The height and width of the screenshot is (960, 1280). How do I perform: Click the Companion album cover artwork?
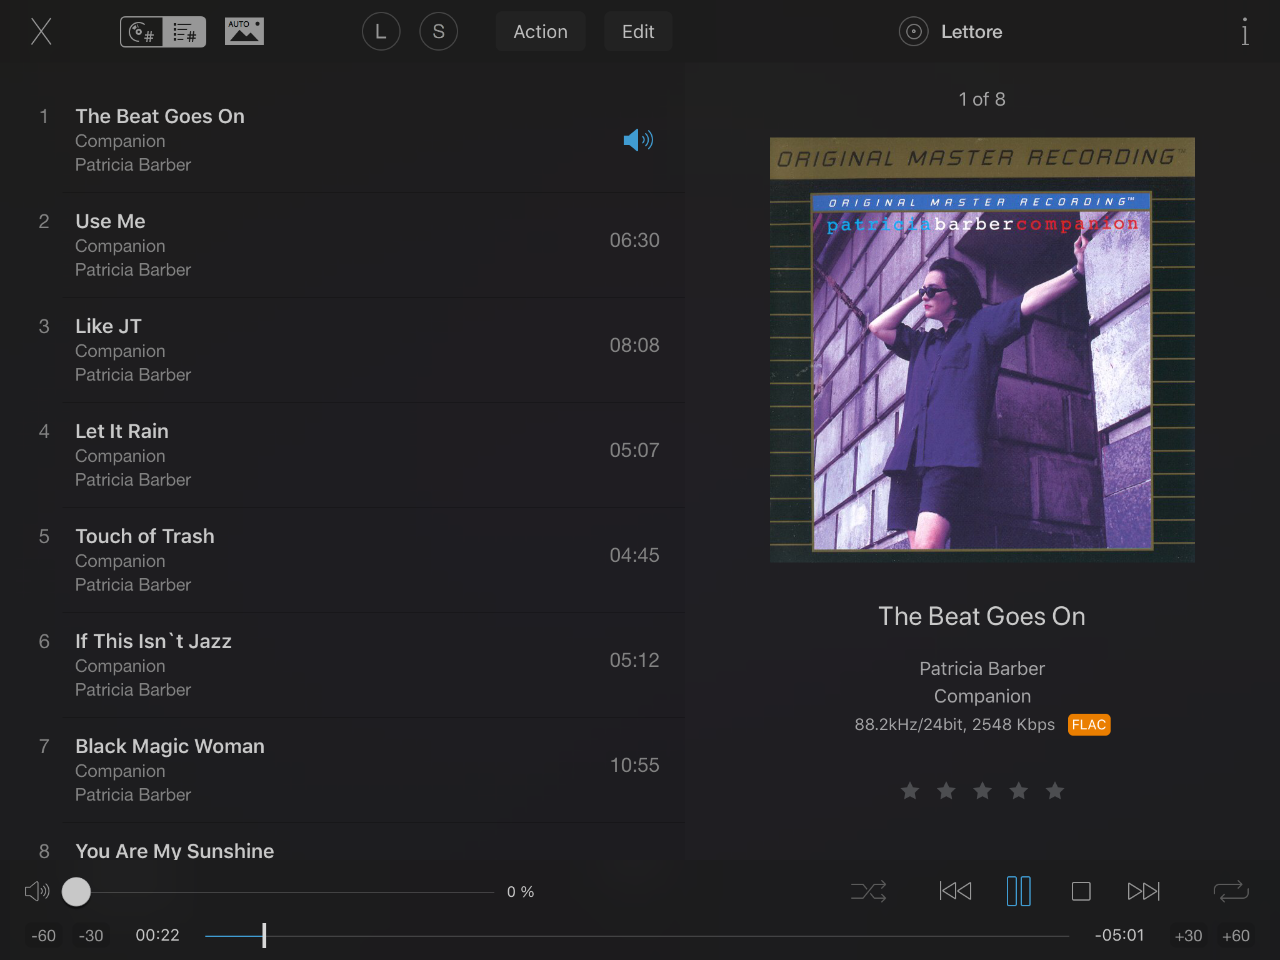coord(982,350)
